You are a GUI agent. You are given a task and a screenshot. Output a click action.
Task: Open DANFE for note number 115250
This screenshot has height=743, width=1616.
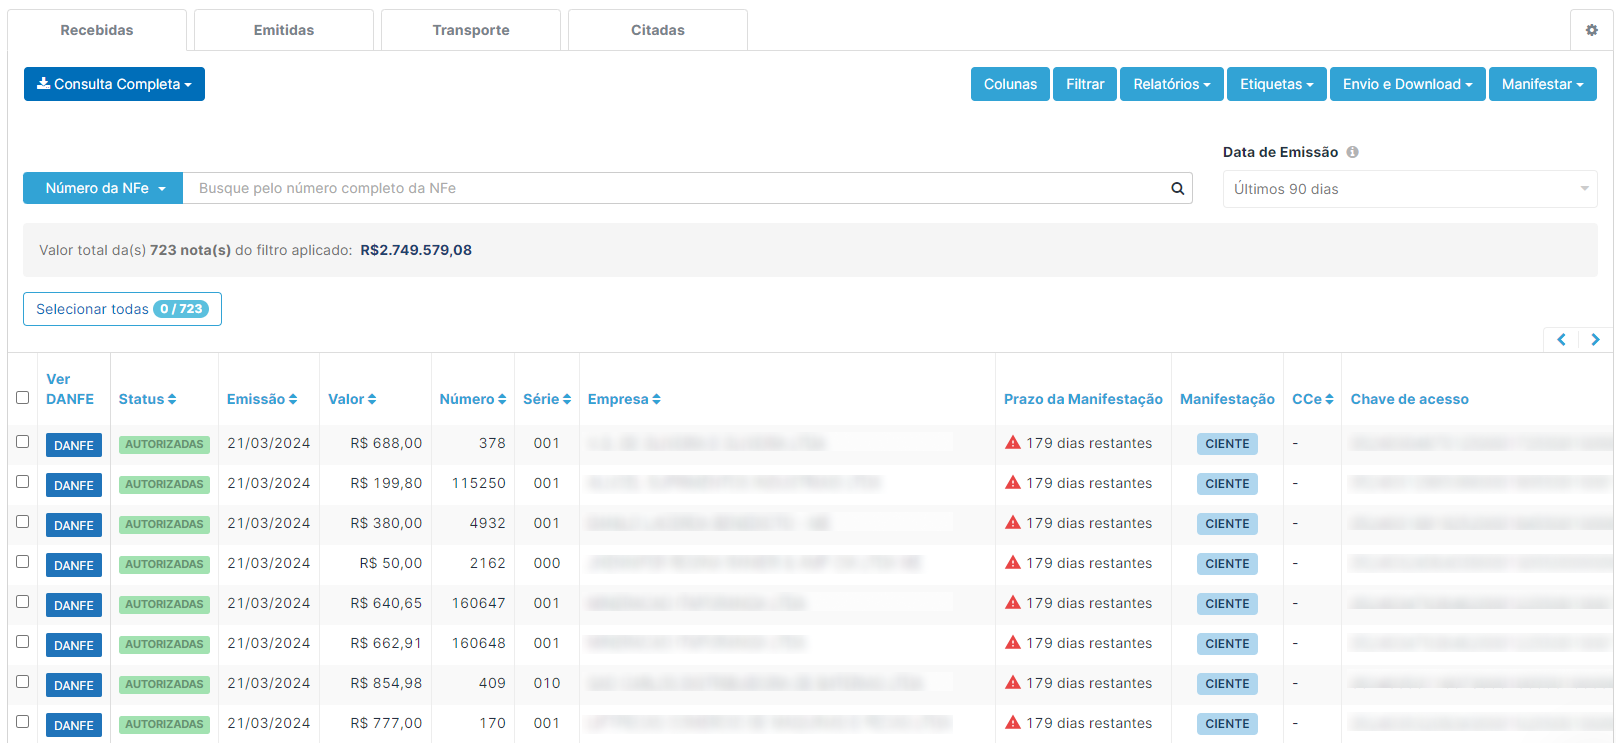coord(74,485)
